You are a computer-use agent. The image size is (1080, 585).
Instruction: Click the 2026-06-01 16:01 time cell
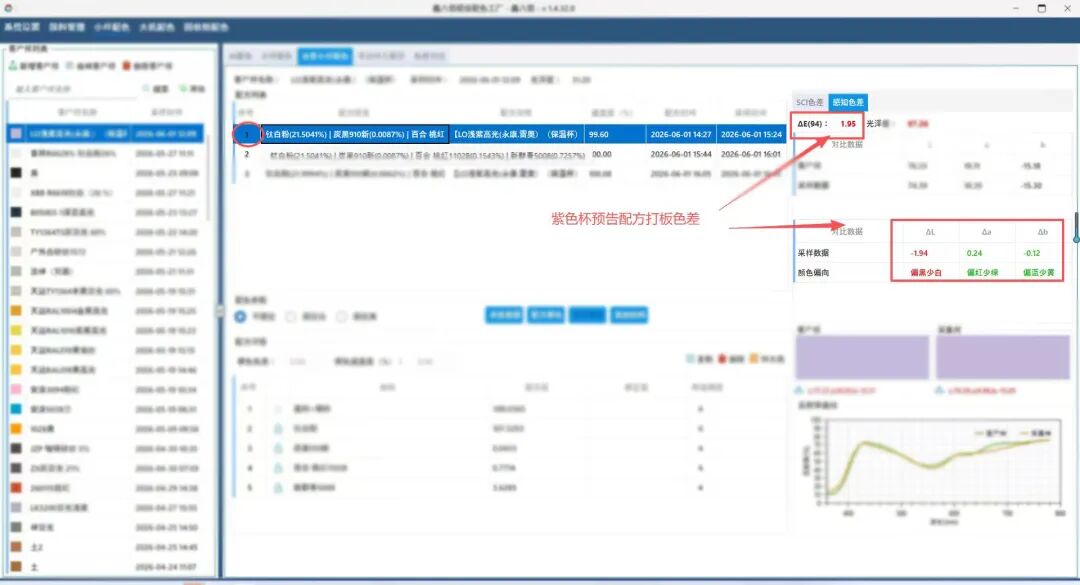pos(751,154)
